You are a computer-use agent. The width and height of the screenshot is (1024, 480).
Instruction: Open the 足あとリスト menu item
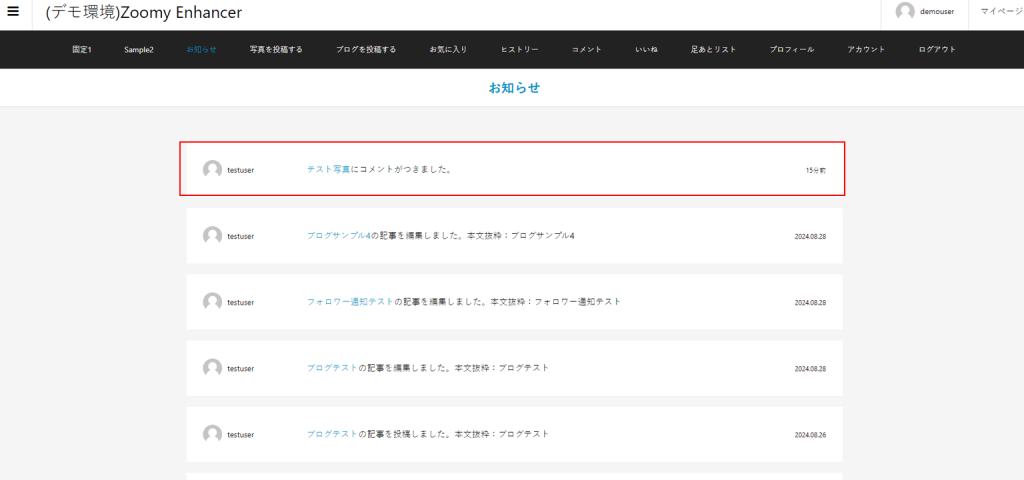coord(713,50)
